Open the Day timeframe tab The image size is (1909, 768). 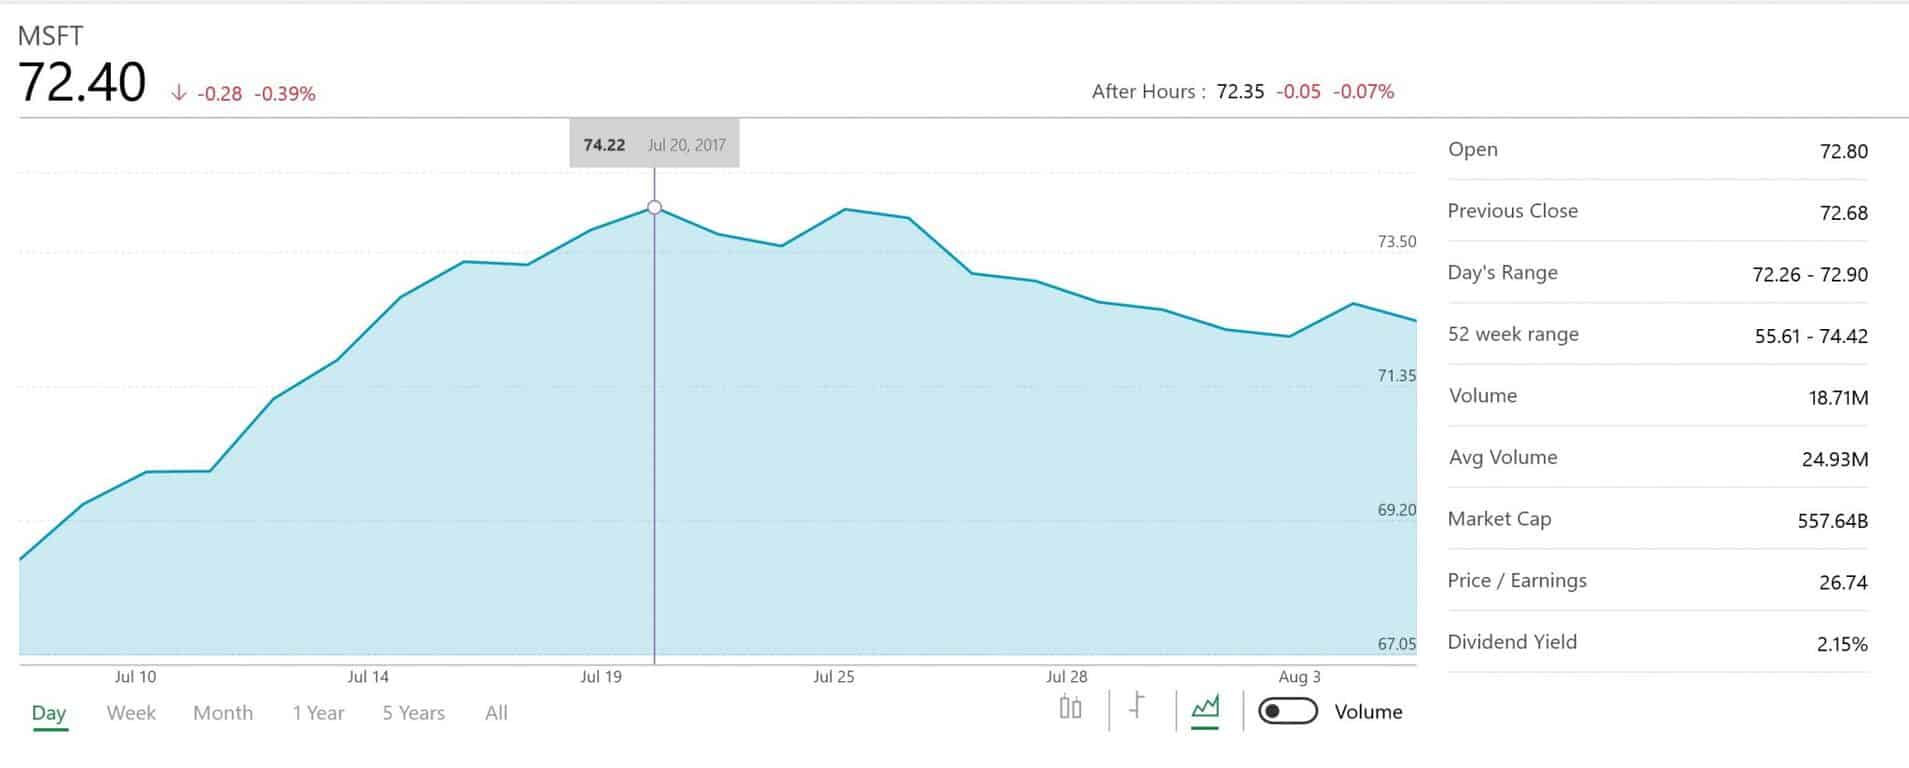pyautogui.click(x=49, y=714)
